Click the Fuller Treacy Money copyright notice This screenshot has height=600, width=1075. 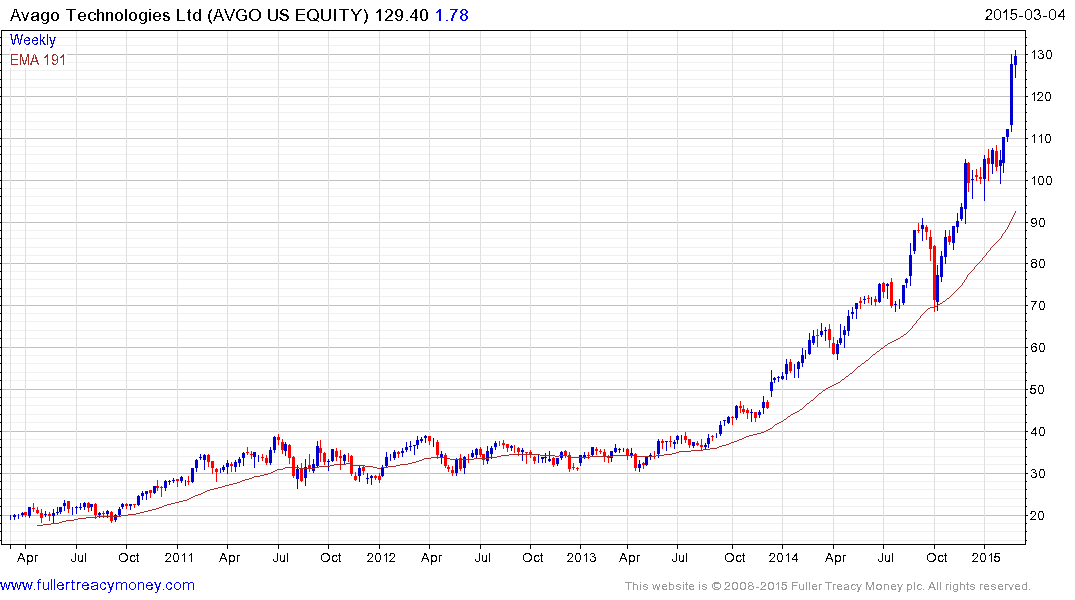click(x=828, y=586)
